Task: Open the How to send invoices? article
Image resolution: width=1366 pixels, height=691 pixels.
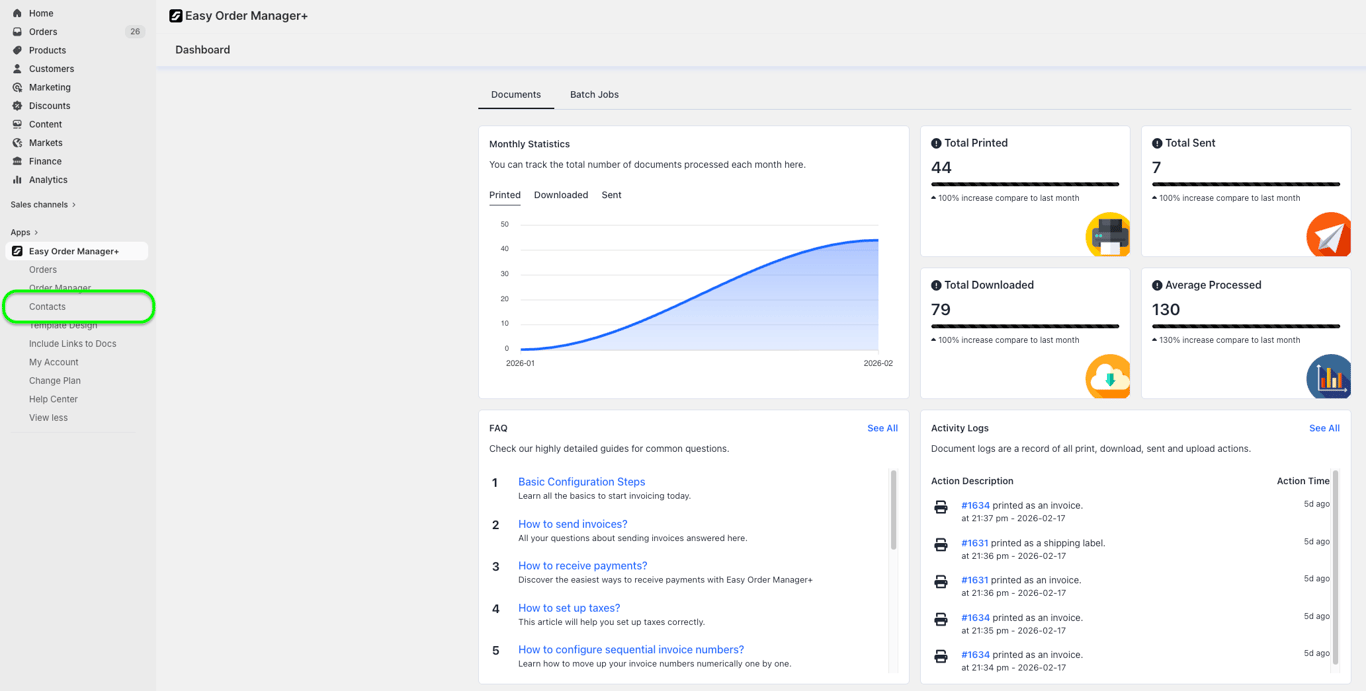Action: click(x=573, y=524)
